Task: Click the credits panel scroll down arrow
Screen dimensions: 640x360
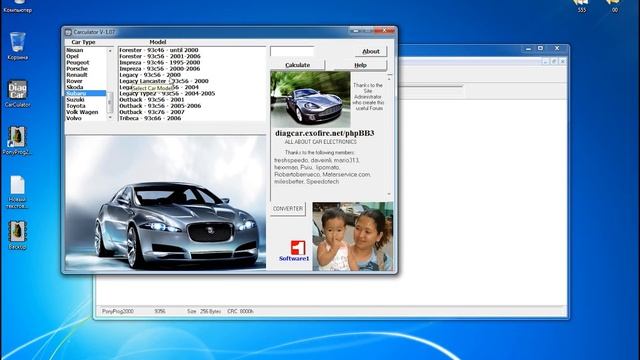Action: [389, 194]
